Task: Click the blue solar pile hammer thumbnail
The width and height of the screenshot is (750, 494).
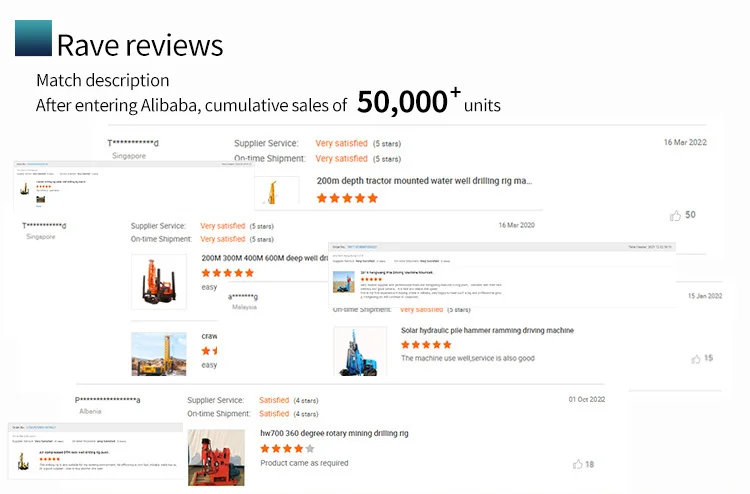Action: (x=360, y=352)
